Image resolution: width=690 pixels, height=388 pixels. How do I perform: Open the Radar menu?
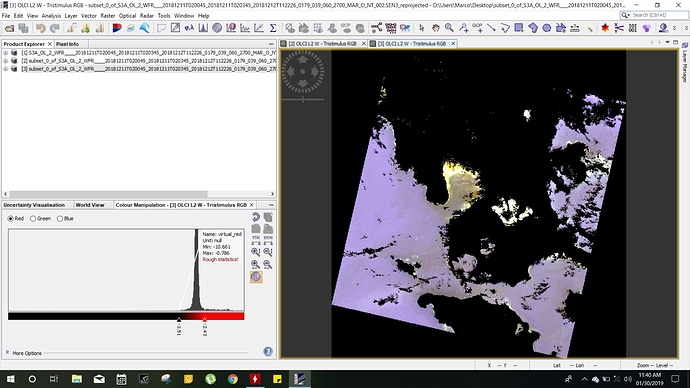coord(147,15)
